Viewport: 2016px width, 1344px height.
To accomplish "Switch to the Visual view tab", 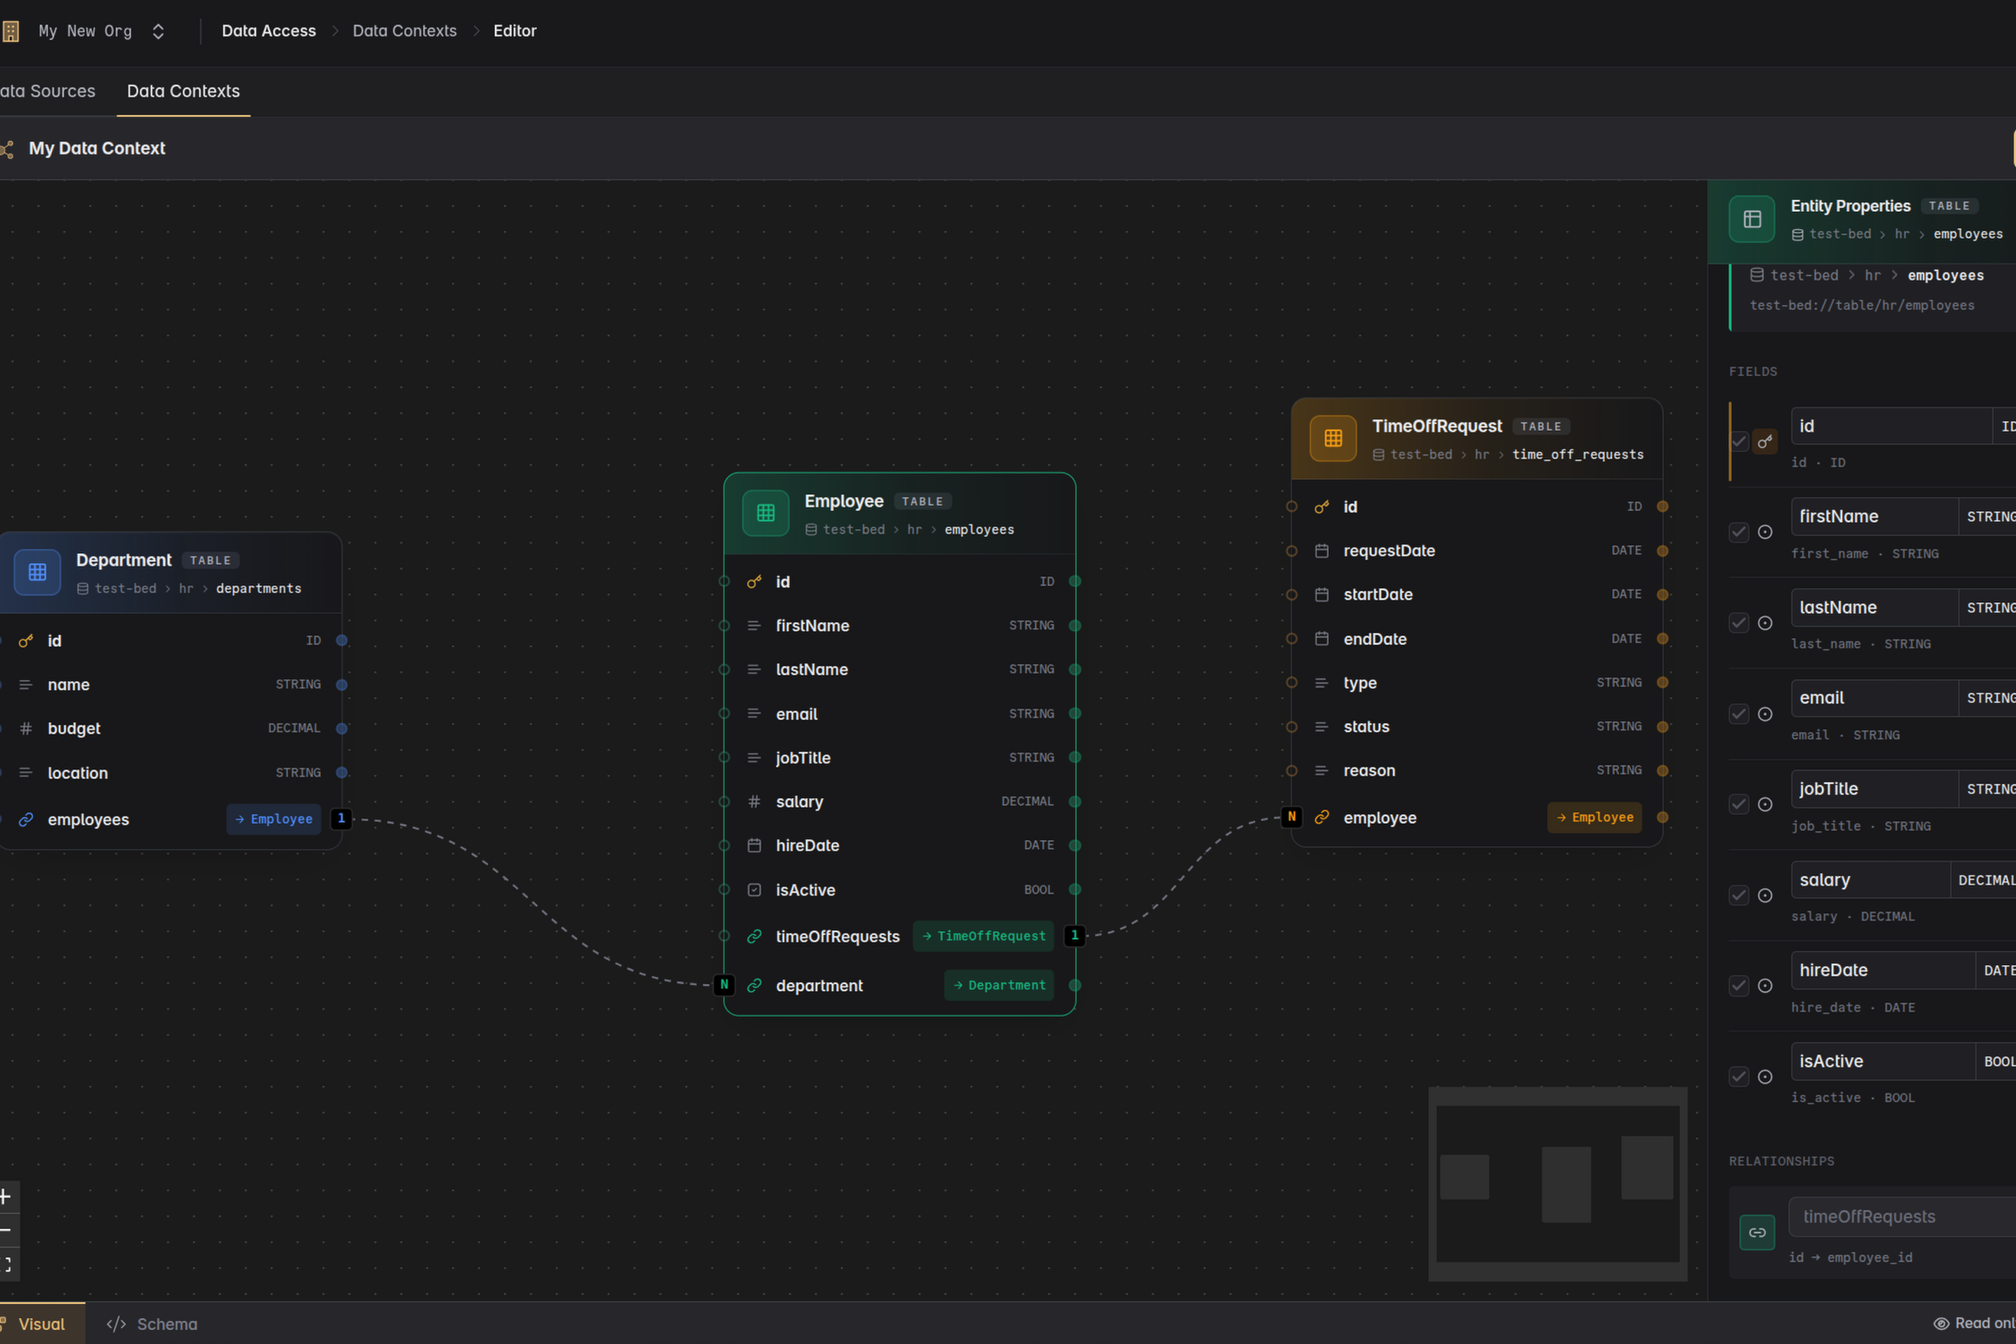I will coord(41,1323).
